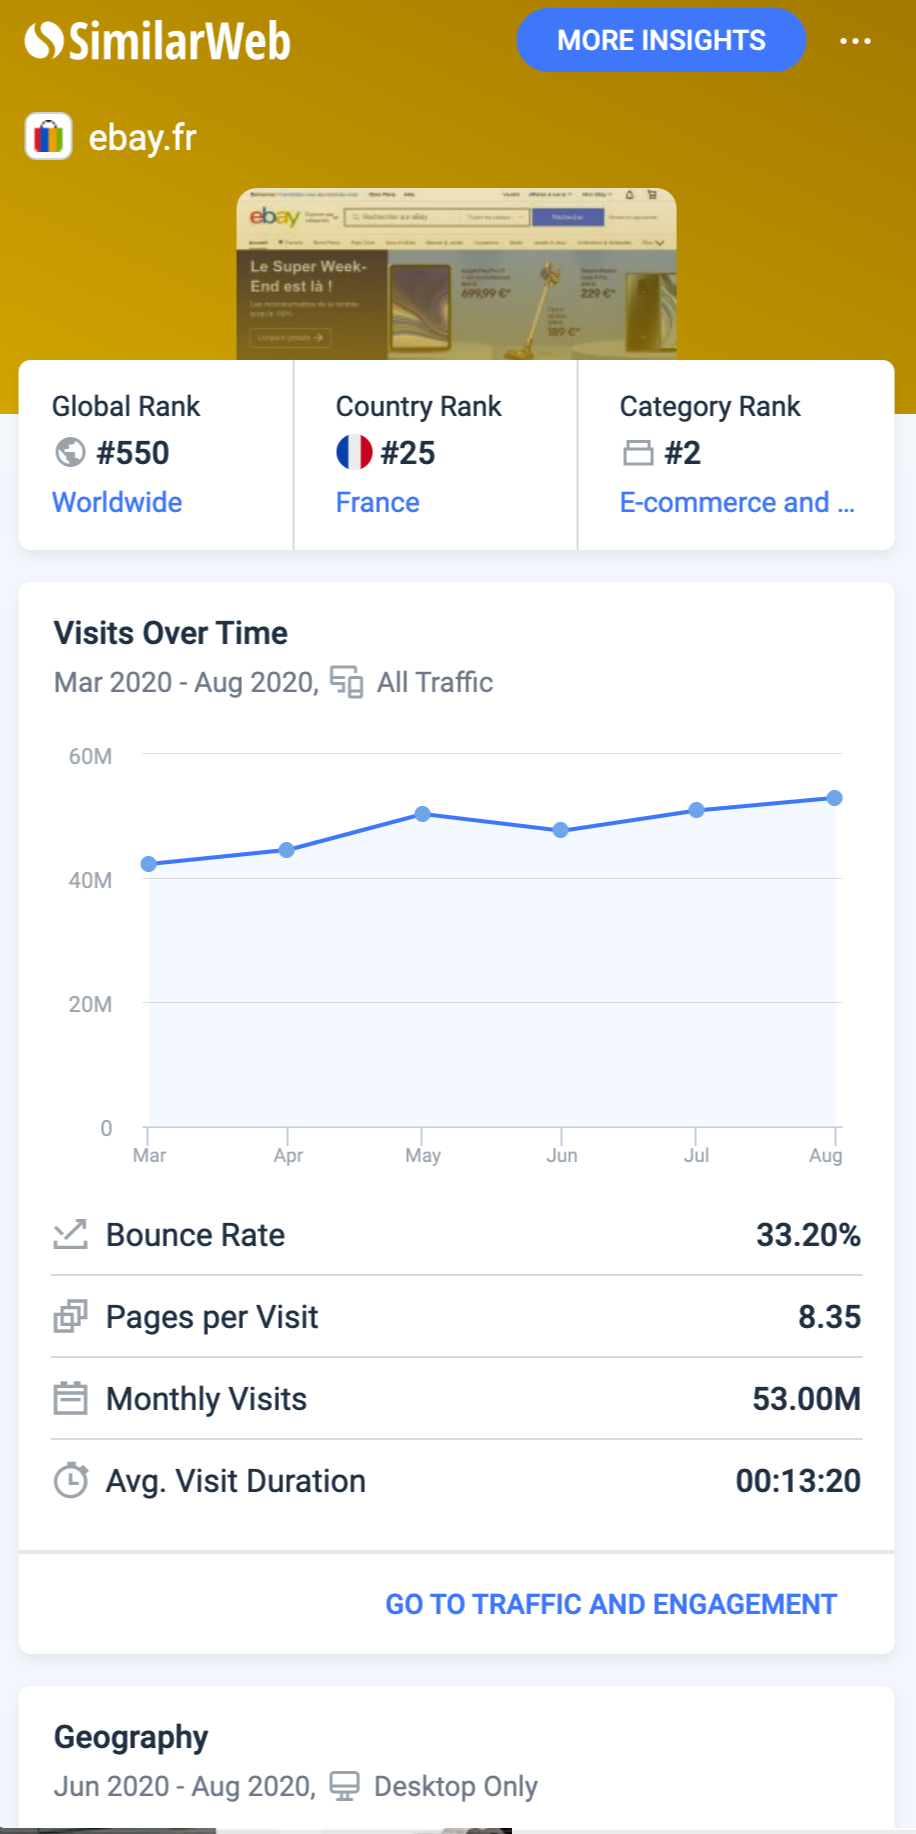This screenshot has height=1834, width=916.
Task: Click the Visits Over Time heading
Action: [x=171, y=633]
